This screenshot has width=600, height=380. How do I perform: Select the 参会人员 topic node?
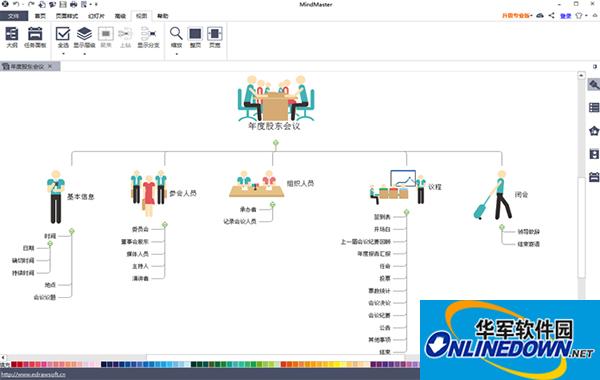(x=163, y=193)
